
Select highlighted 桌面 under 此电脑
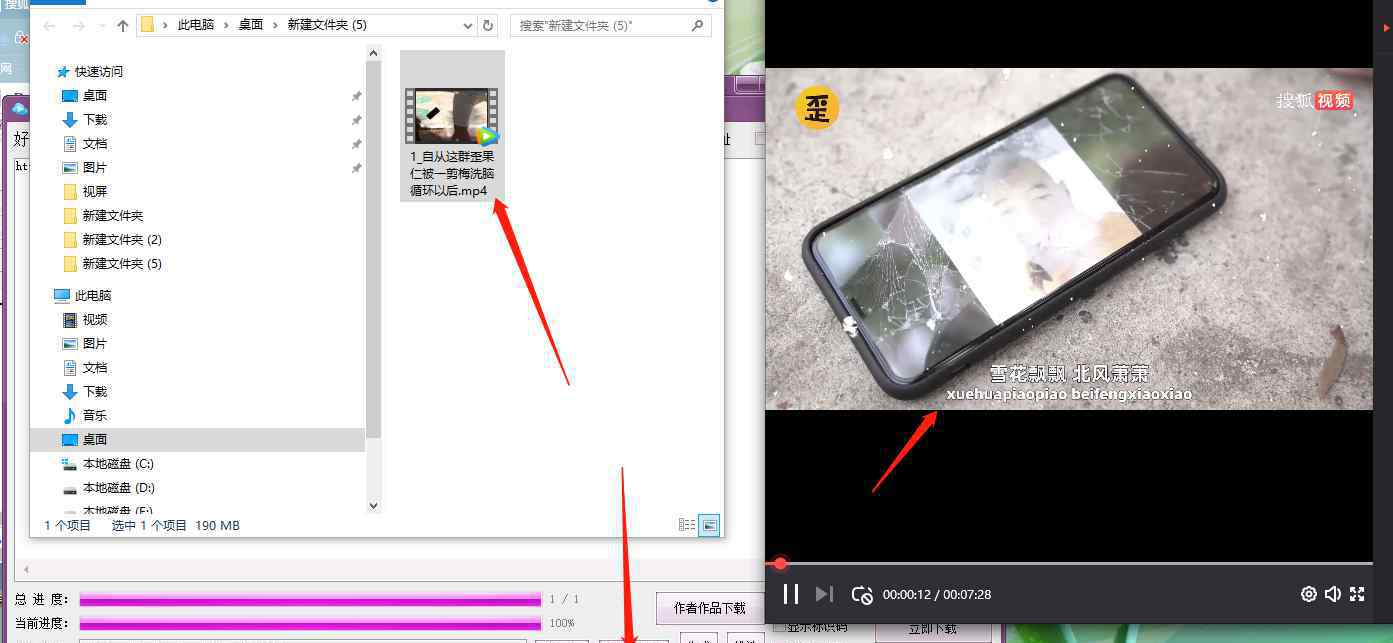[x=198, y=439]
